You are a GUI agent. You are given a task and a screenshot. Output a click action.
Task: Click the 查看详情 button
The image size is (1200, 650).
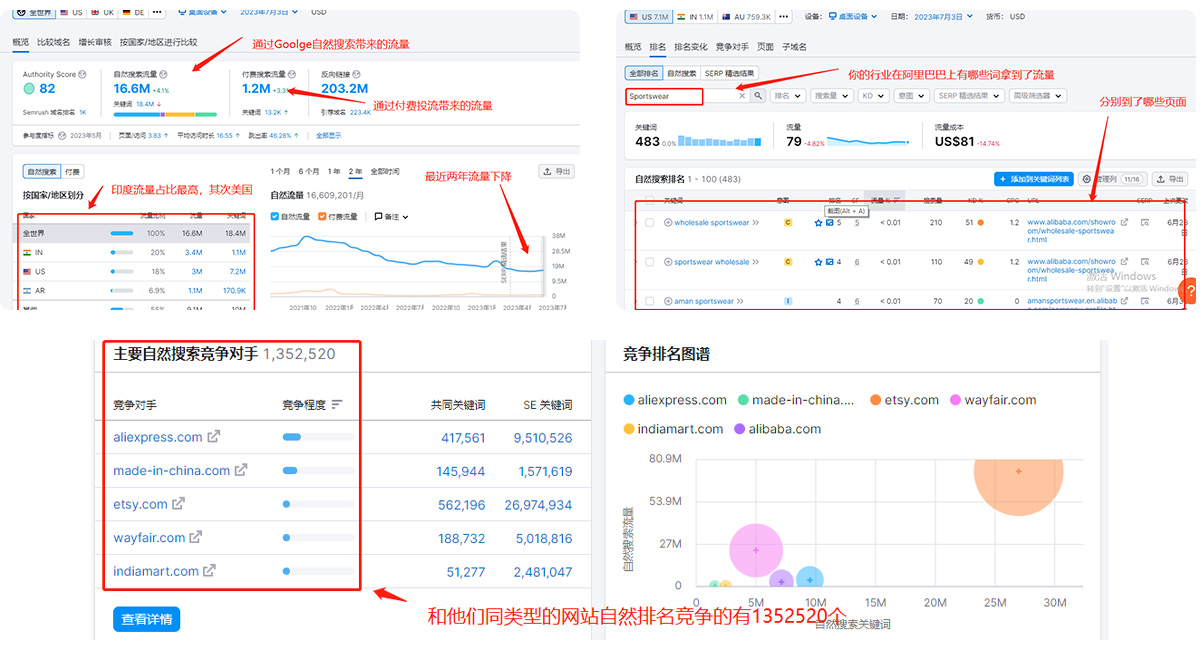pyautogui.click(x=147, y=619)
